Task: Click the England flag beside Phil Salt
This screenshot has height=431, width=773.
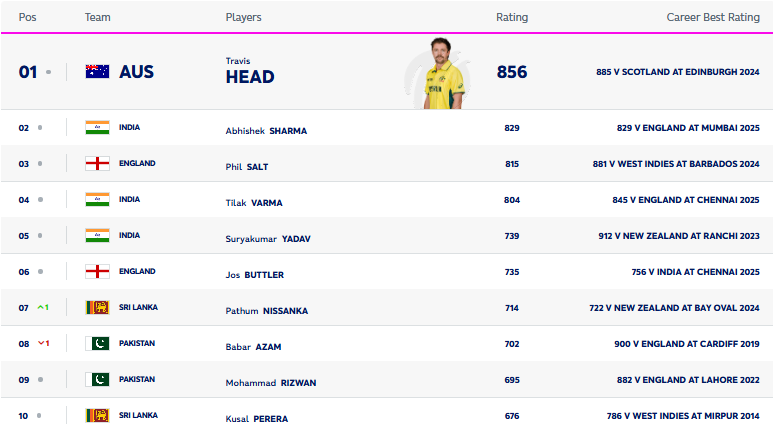Action: (x=97, y=163)
